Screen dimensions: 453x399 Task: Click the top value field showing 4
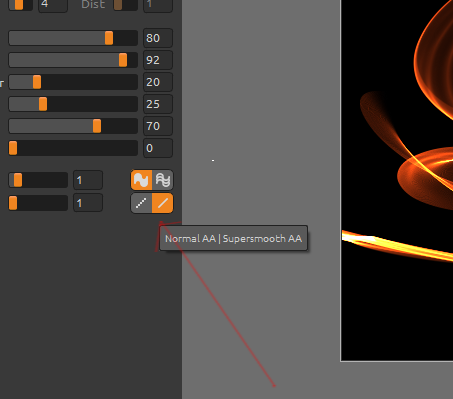point(53,6)
